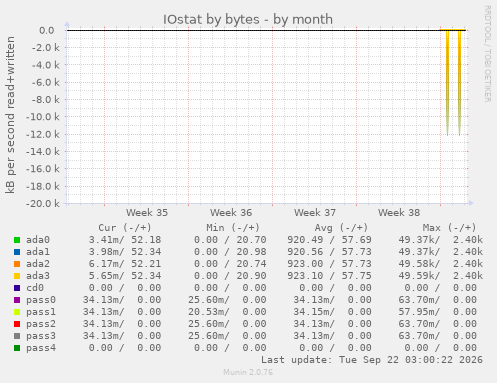Select the pass0 legend label

(41, 300)
